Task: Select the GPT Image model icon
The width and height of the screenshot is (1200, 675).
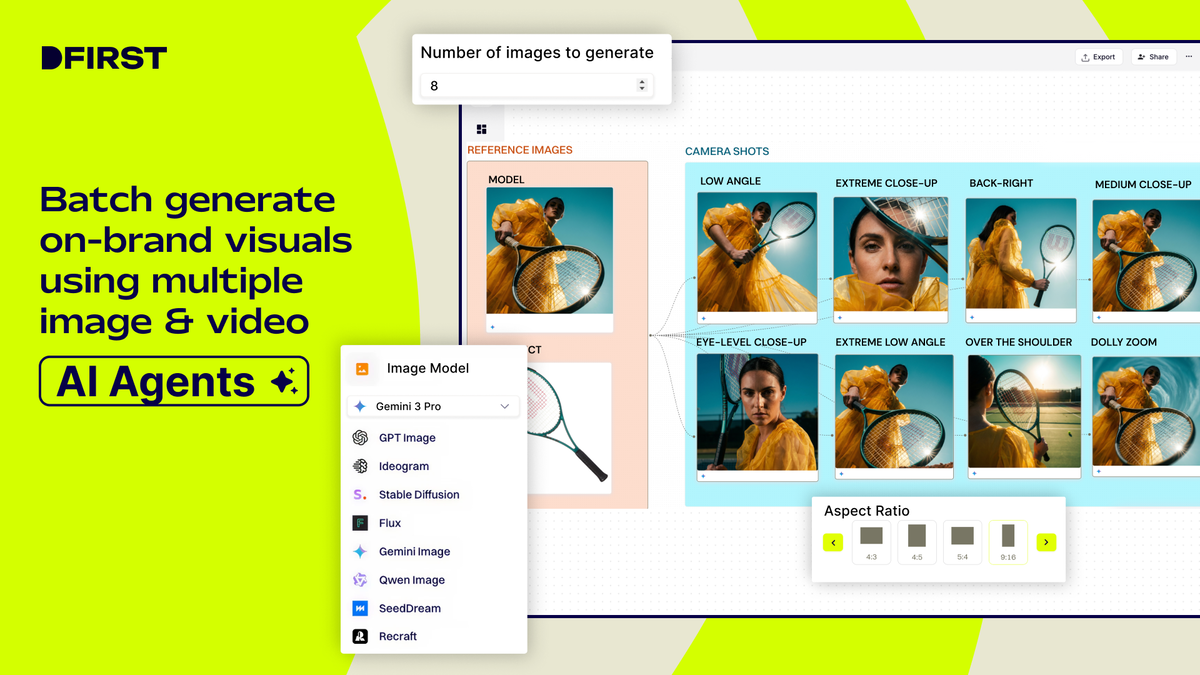Action: click(x=359, y=437)
